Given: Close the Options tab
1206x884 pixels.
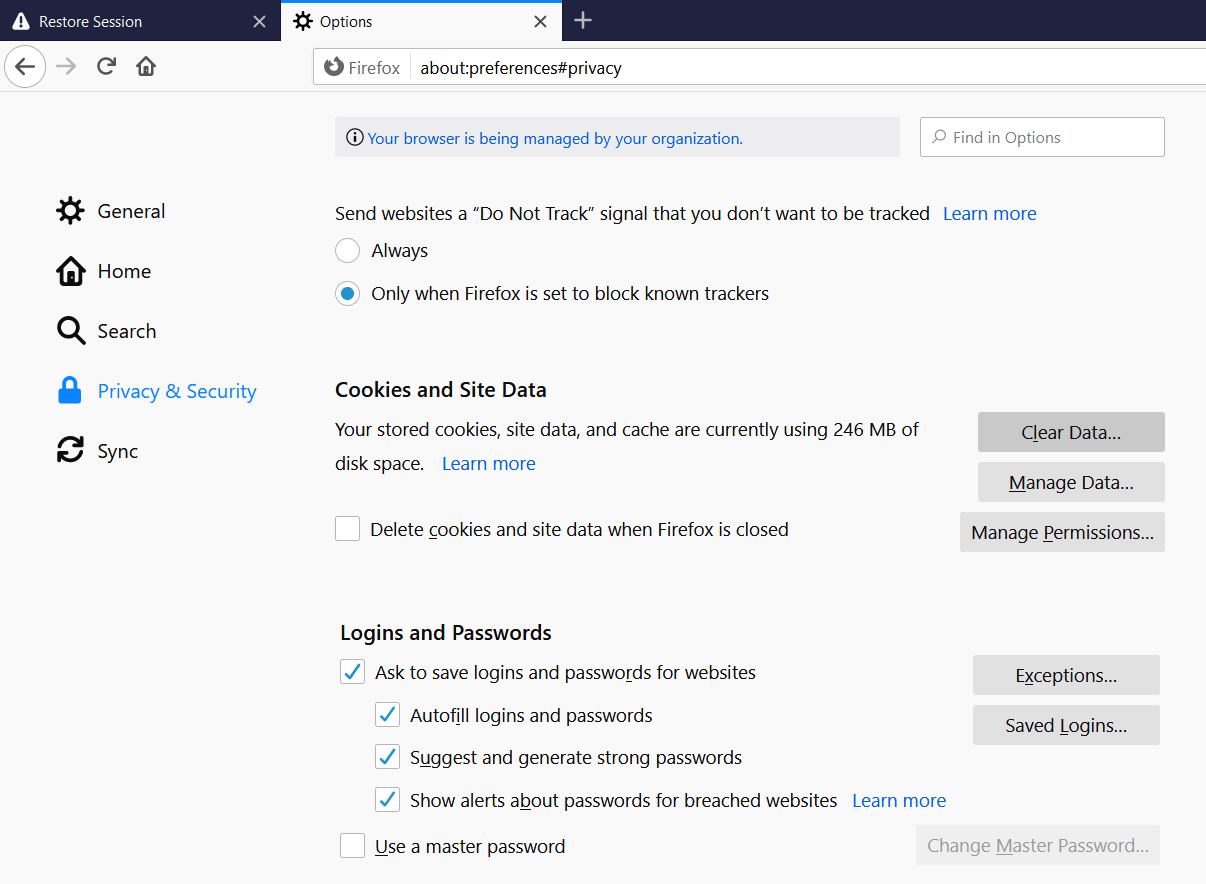Looking at the screenshot, I should coord(540,21).
